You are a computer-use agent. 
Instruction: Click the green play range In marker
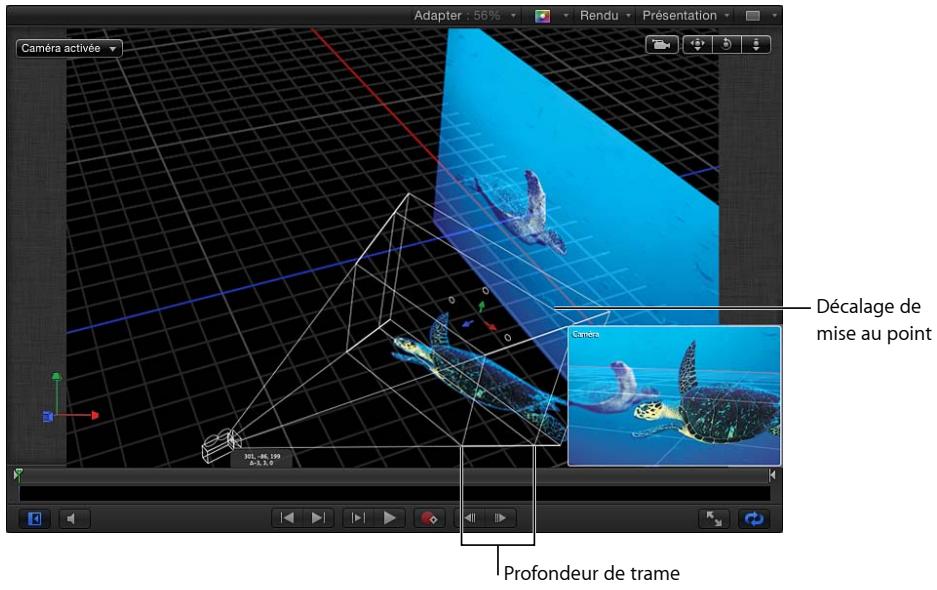[x=19, y=475]
